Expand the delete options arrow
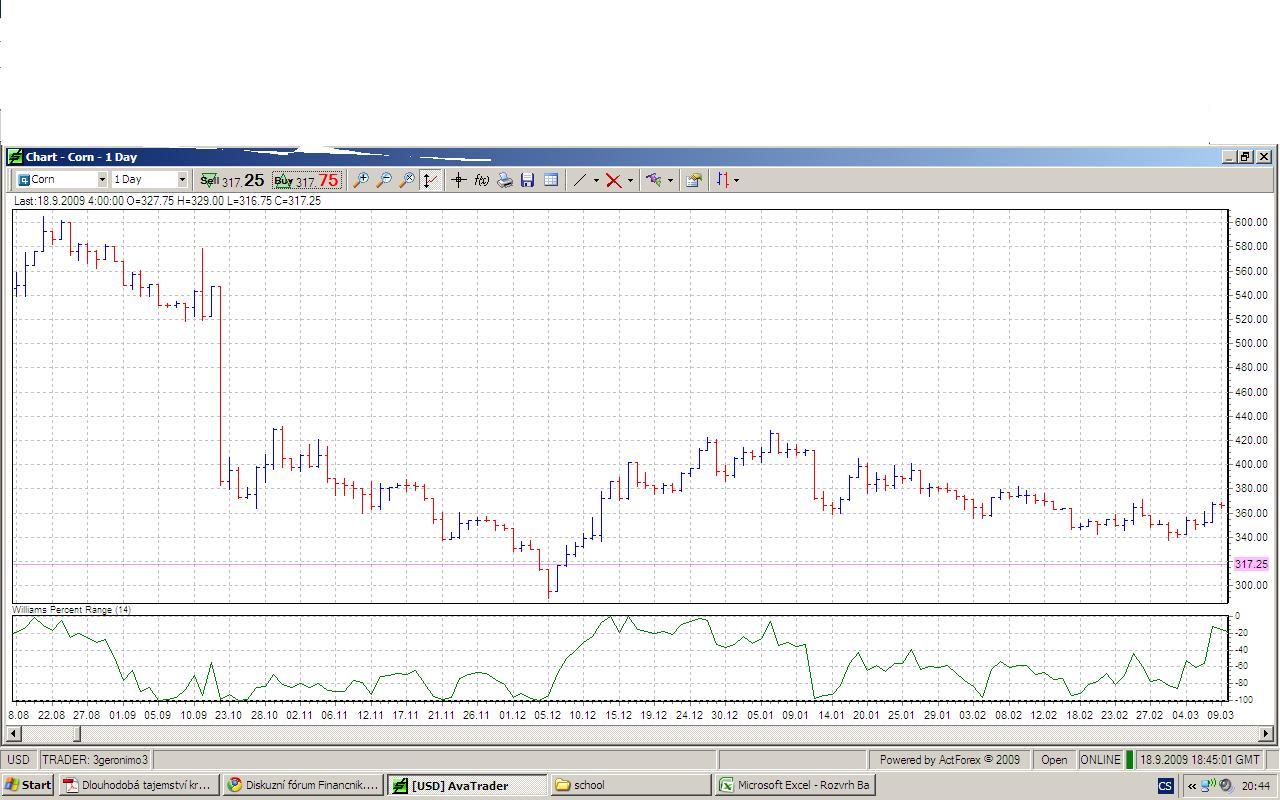 [630, 180]
